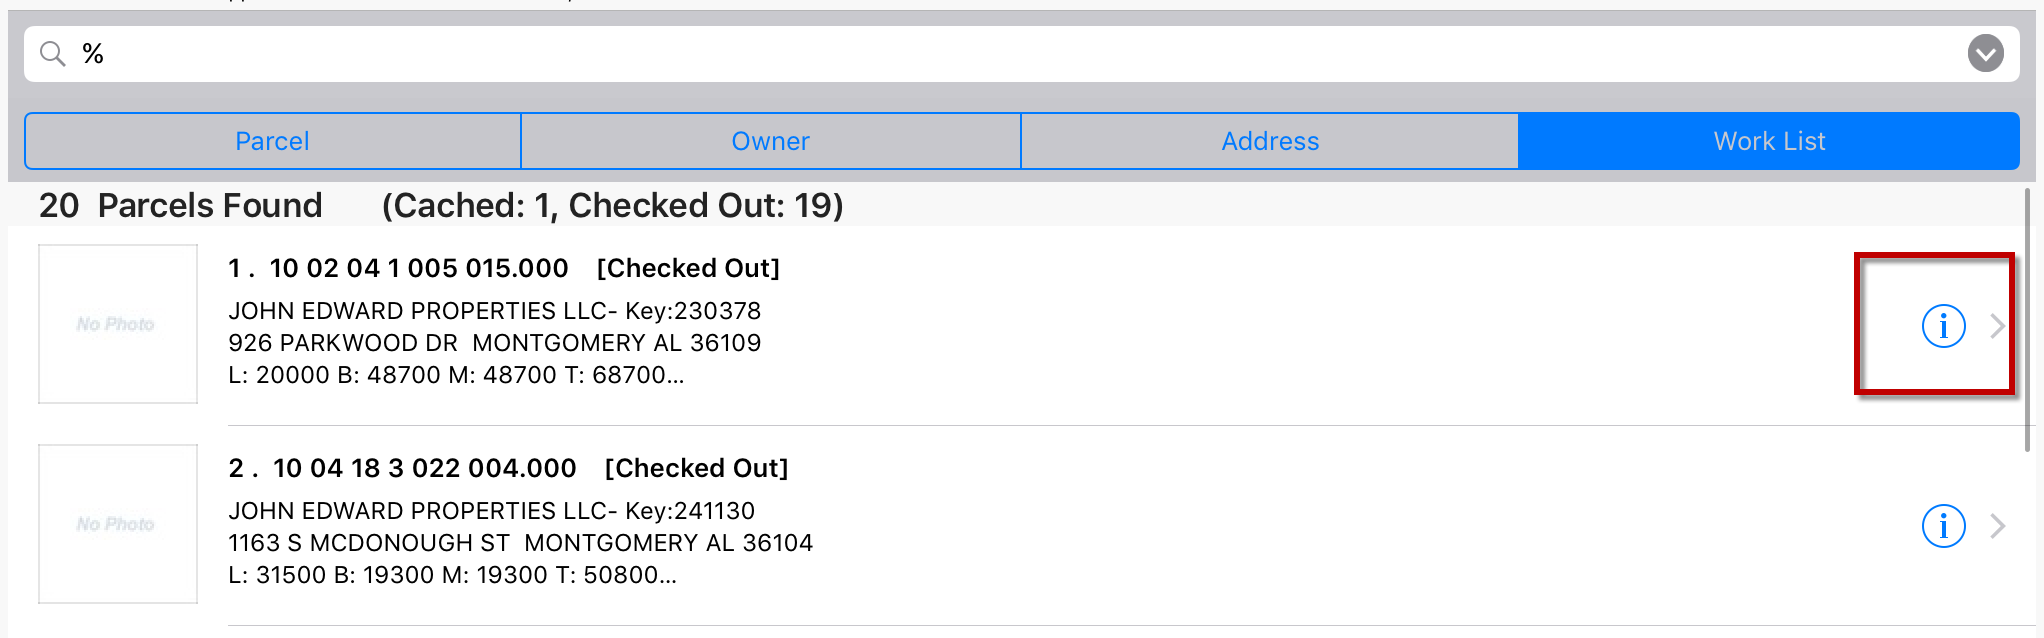Click the results list vertical scrollbar
Viewport: 2044px width, 638px height.
coord(2028,320)
